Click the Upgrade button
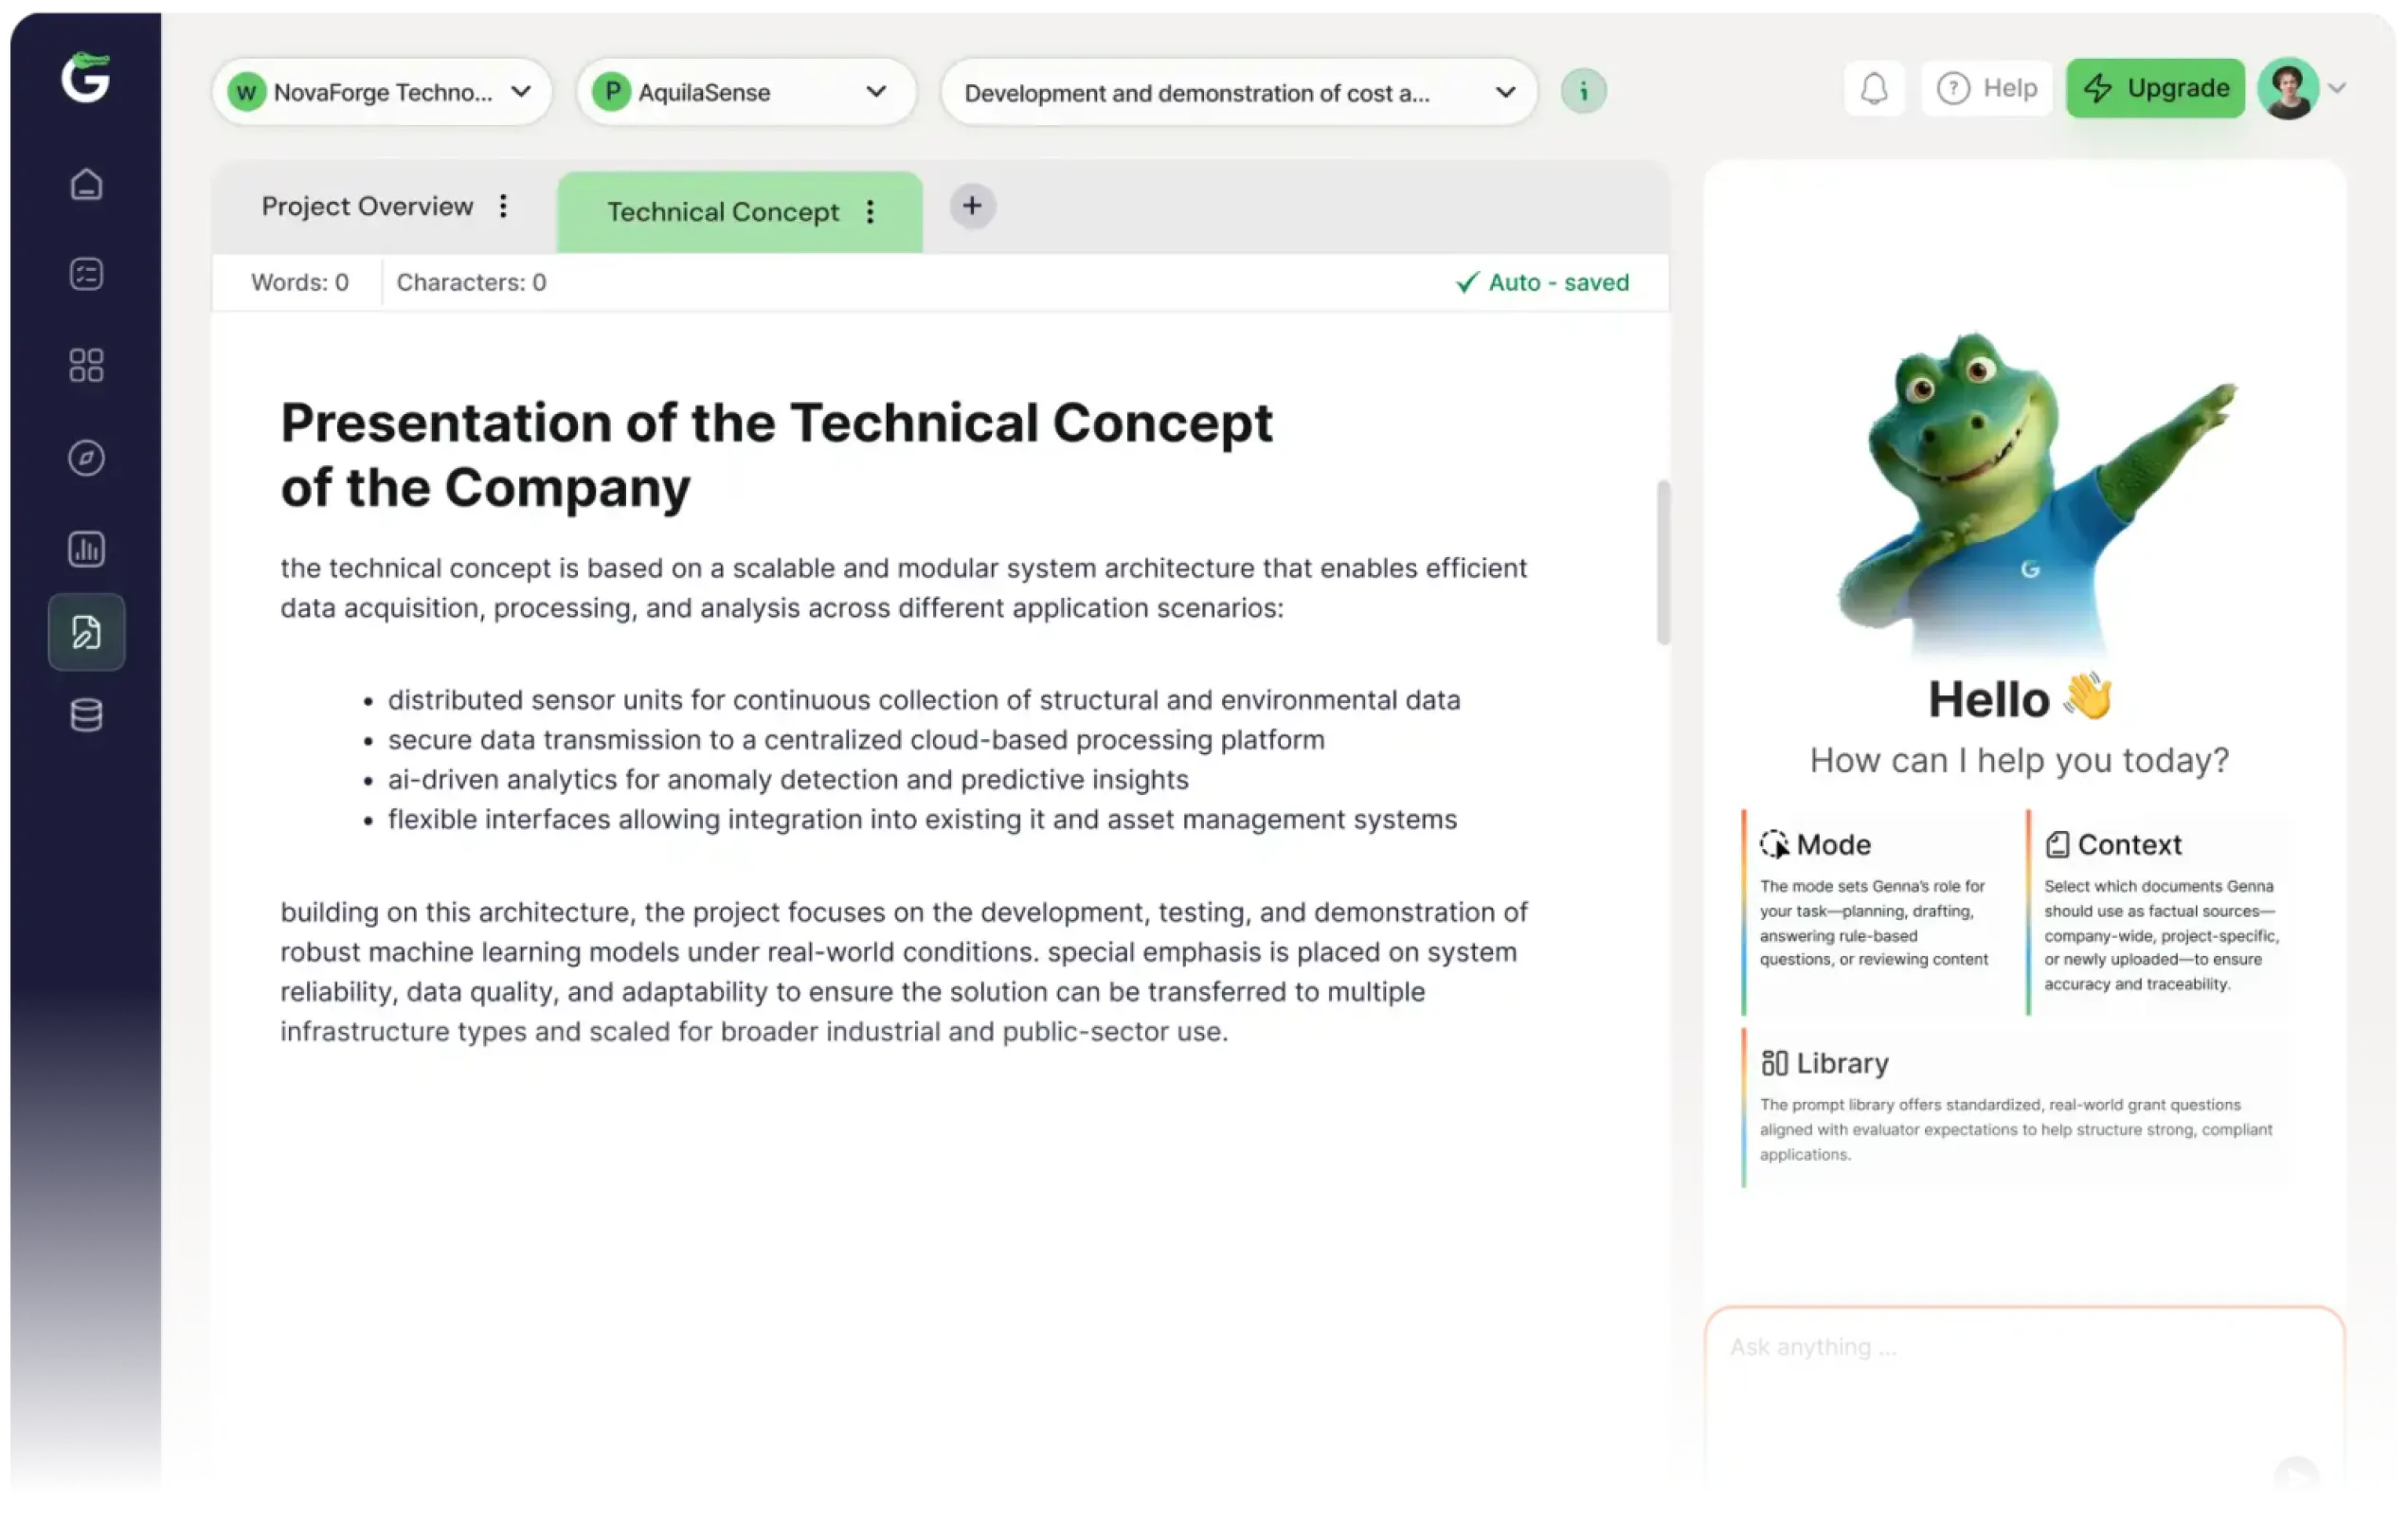2408x1516 pixels. coord(2155,89)
